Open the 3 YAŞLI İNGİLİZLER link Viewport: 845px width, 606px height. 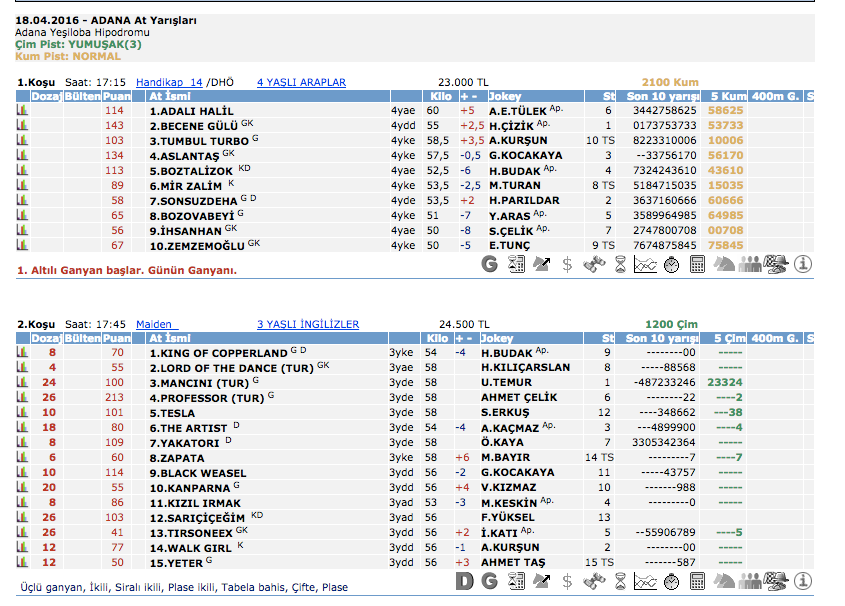[x=307, y=324]
